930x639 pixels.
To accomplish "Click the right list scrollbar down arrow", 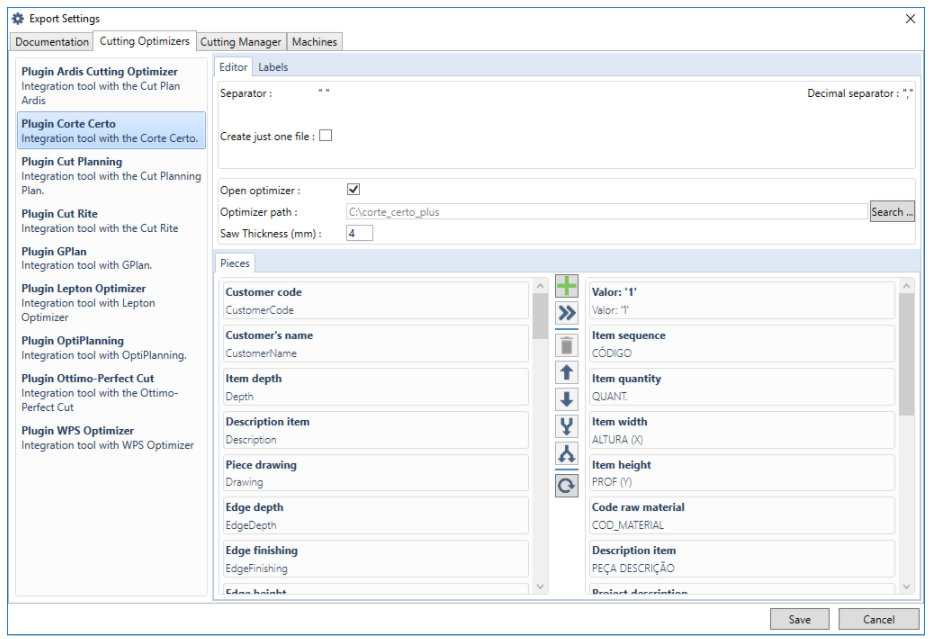I will click(906, 587).
